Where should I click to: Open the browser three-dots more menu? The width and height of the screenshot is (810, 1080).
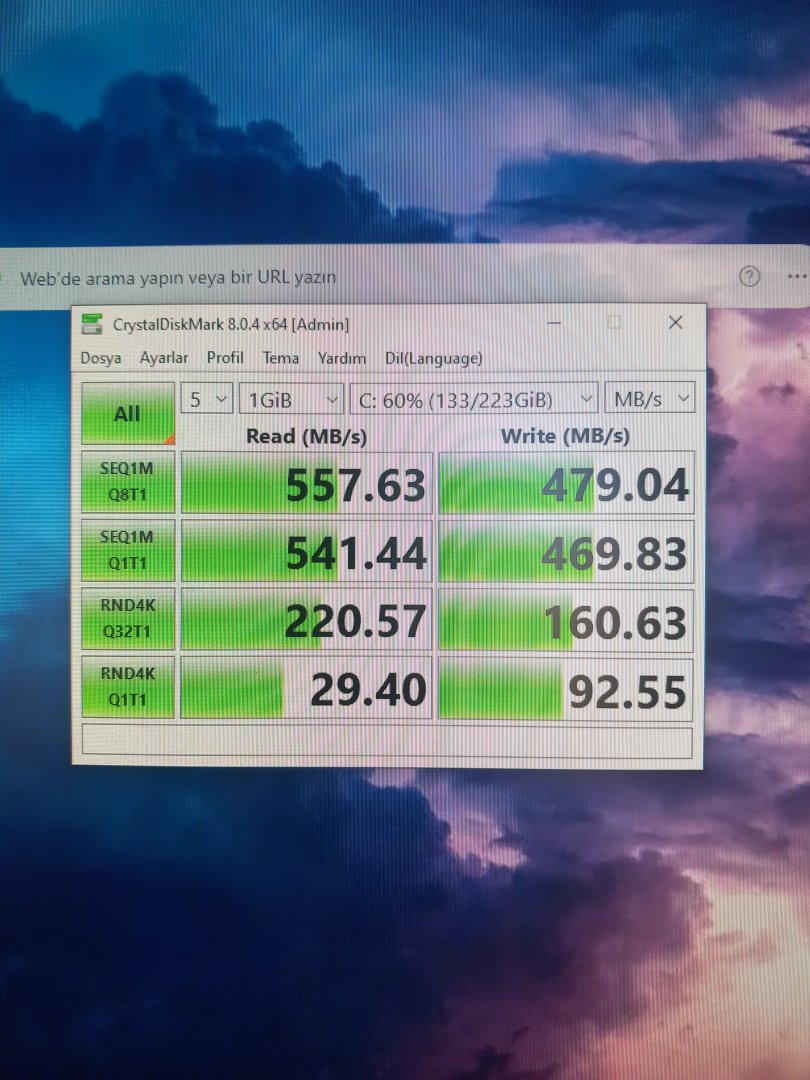tap(797, 277)
